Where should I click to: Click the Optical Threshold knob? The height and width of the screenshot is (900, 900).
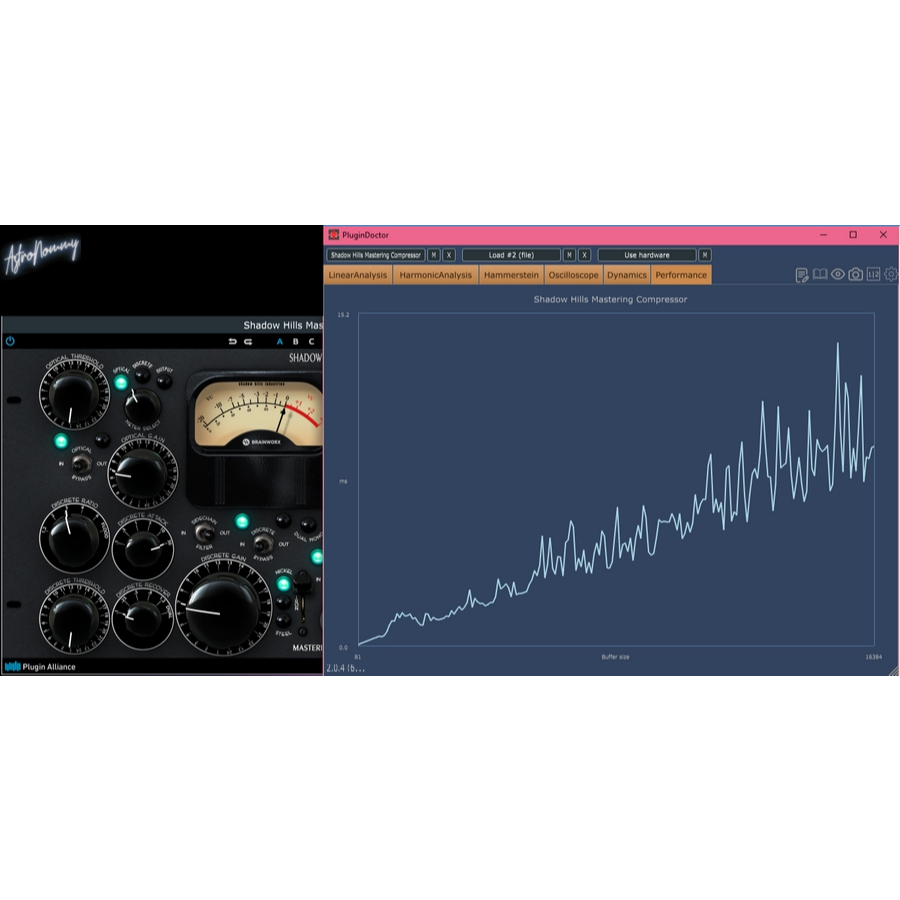click(73, 396)
